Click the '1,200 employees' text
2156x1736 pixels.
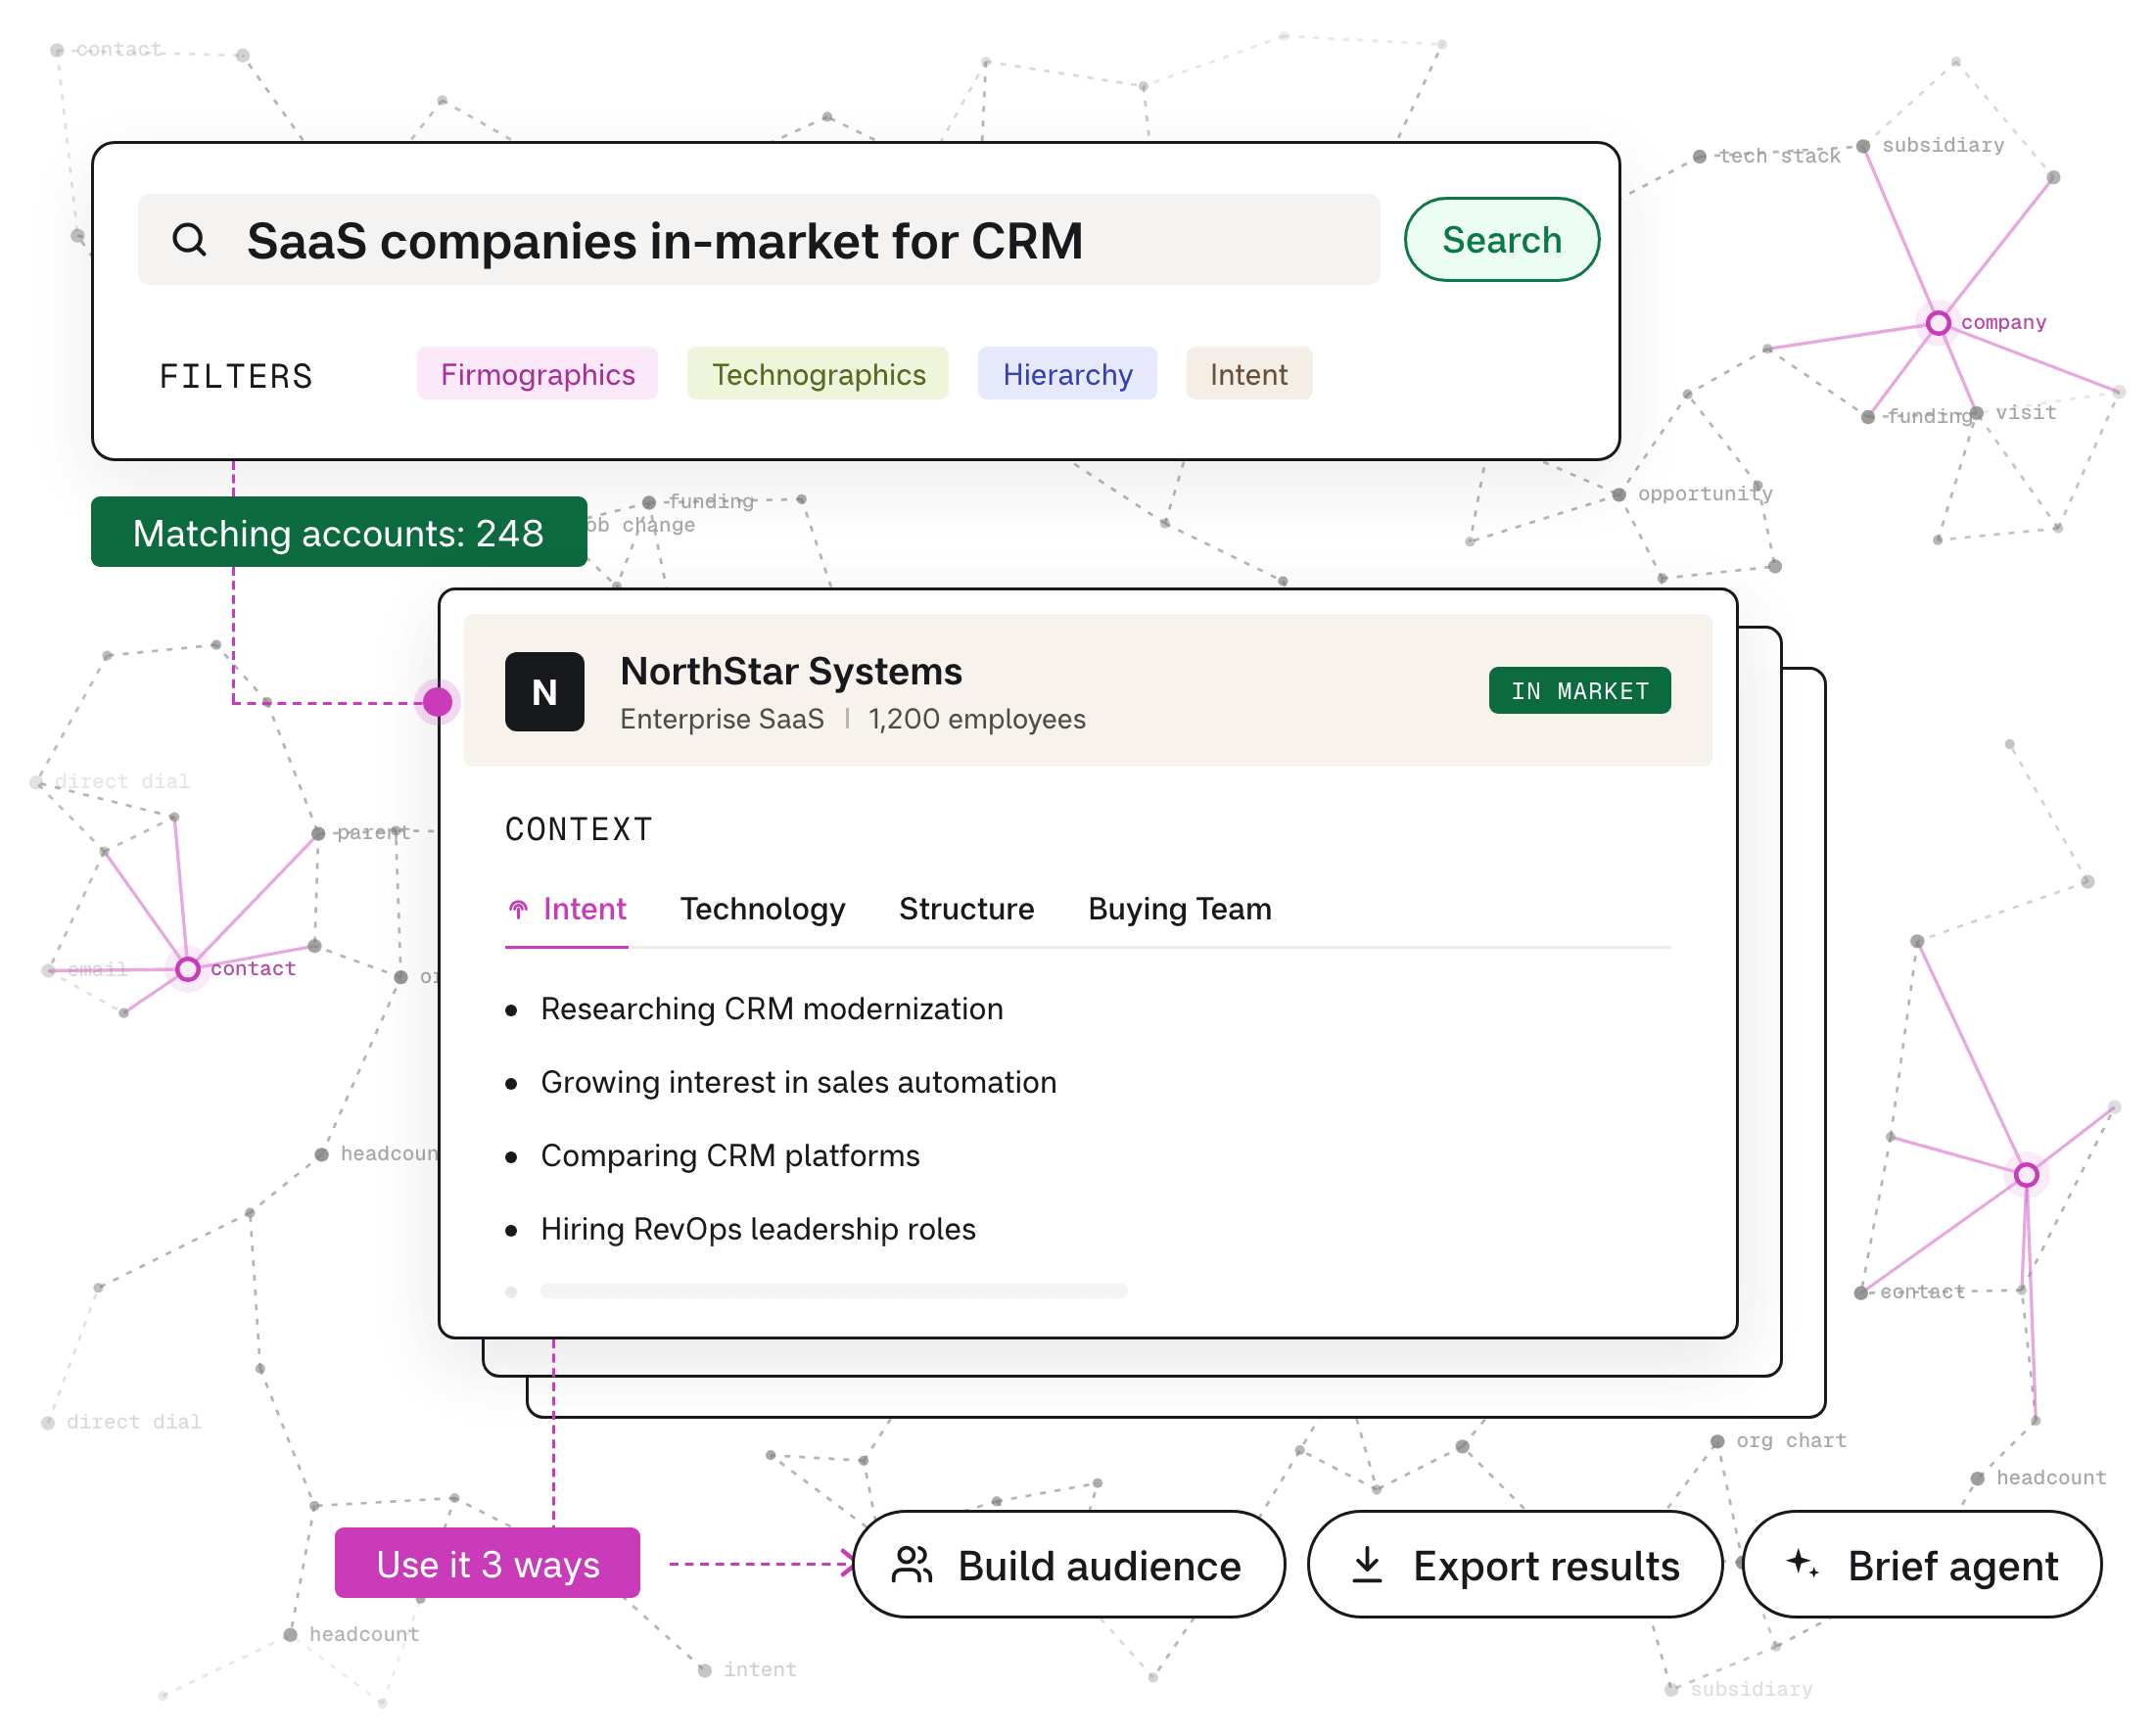tap(977, 719)
